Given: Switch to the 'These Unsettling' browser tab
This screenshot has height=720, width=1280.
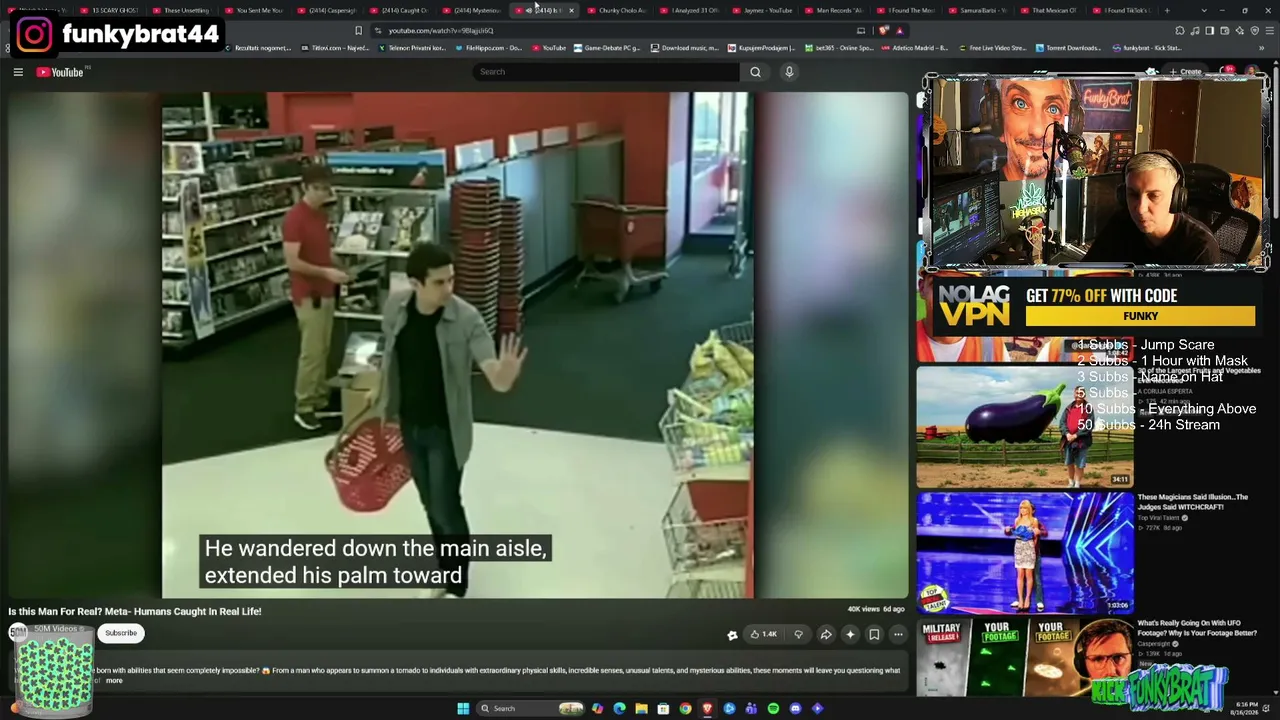Looking at the screenshot, I should (182, 10).
